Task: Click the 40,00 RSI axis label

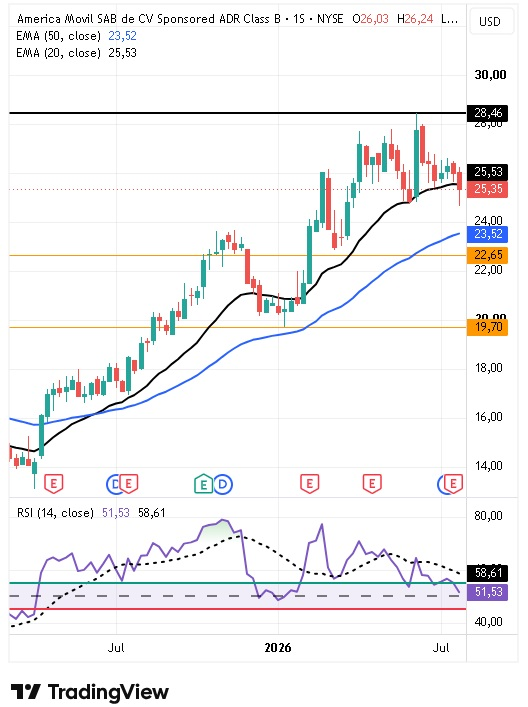Action: 488,622
